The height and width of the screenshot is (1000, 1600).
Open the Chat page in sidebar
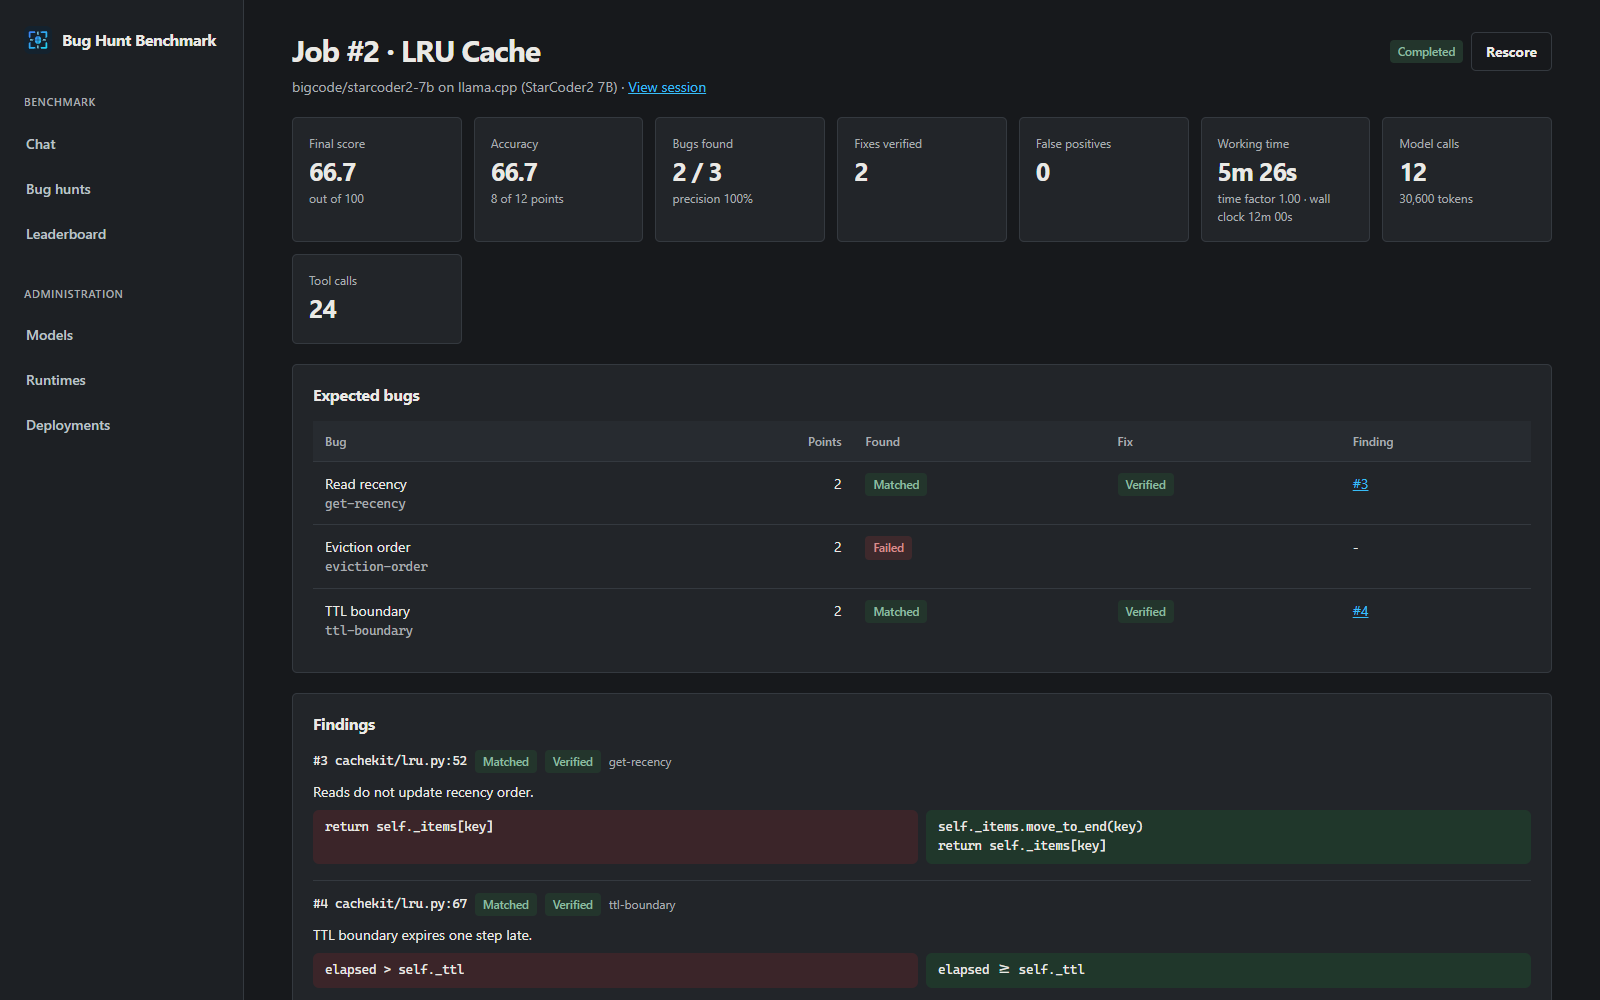41,144
